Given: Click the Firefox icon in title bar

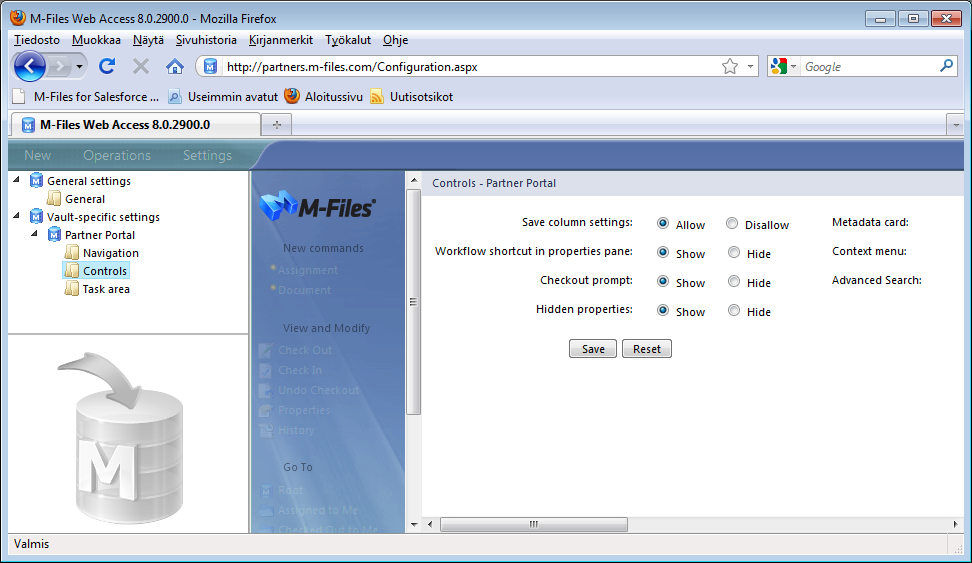Looking at the screenshot, I should 18,18.
